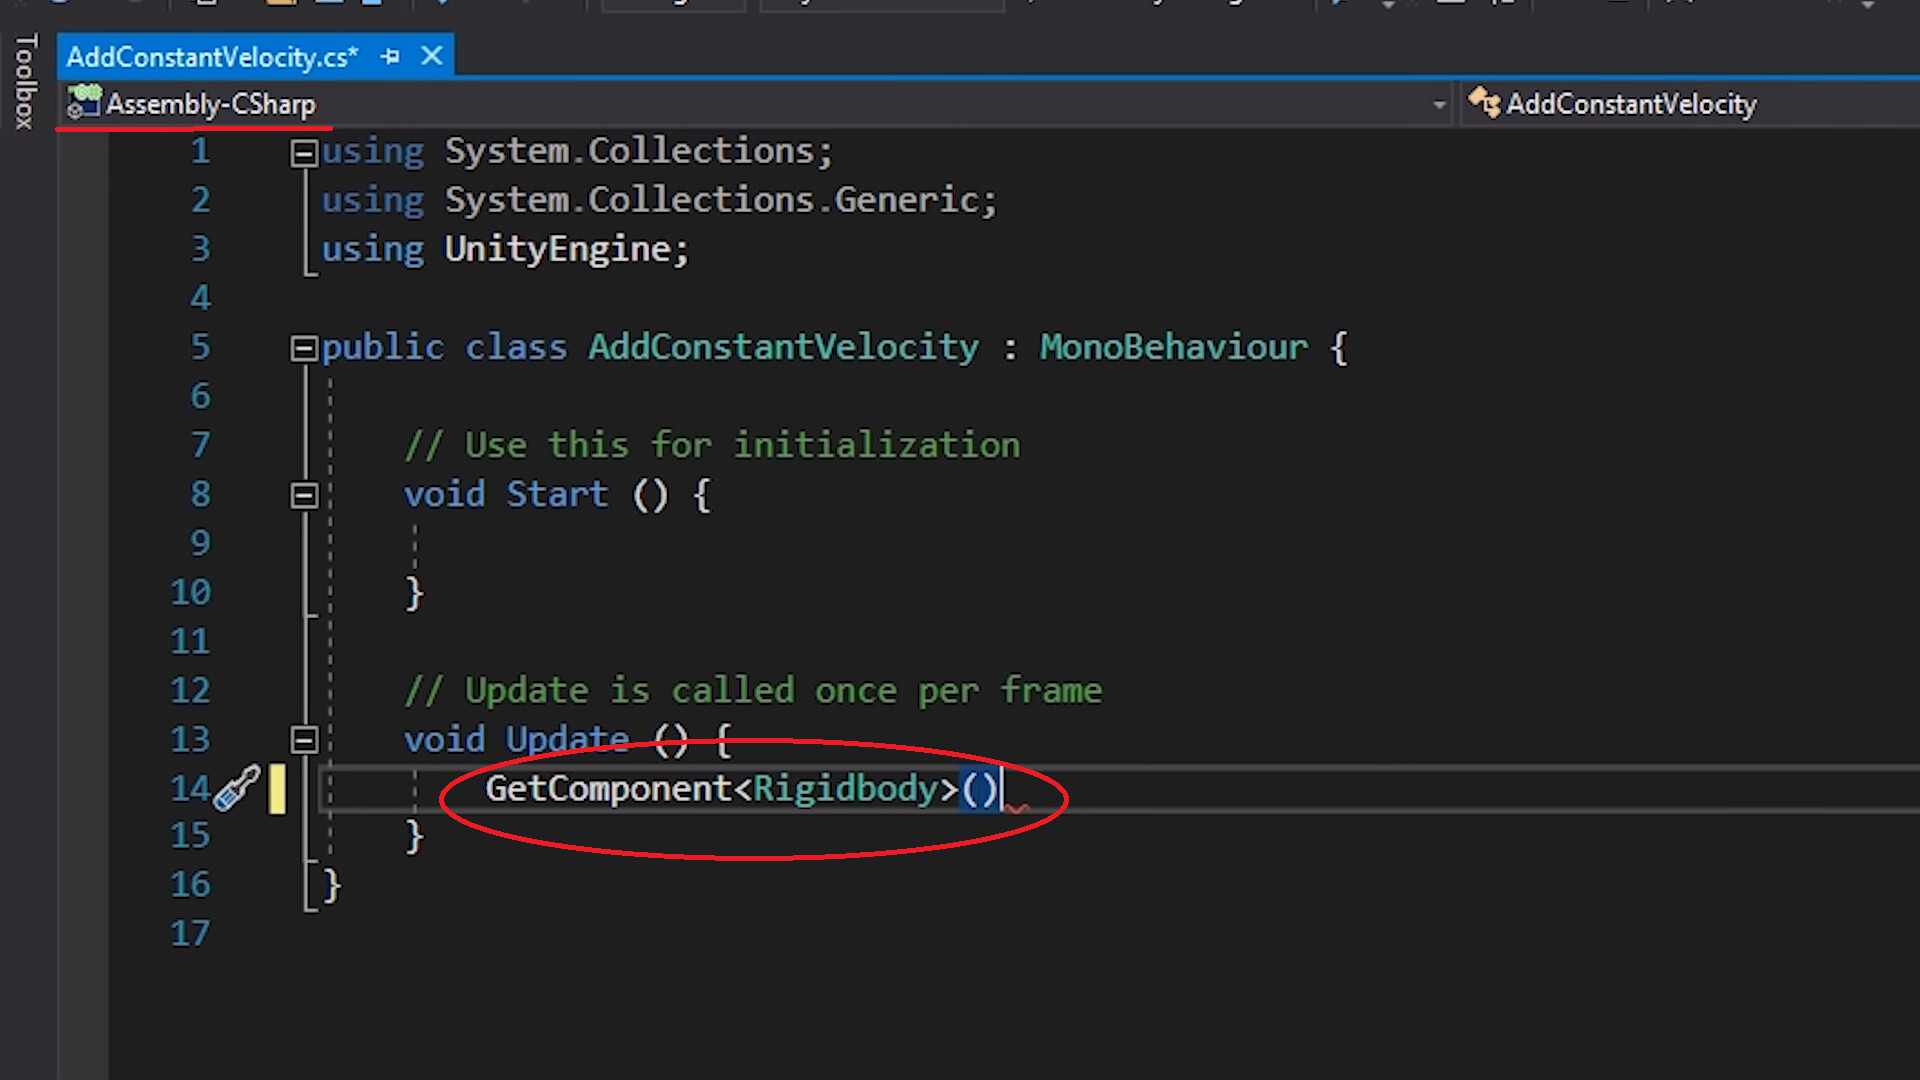
Task: Collapse the Update method using its outlining box
Action: point(304,740)
